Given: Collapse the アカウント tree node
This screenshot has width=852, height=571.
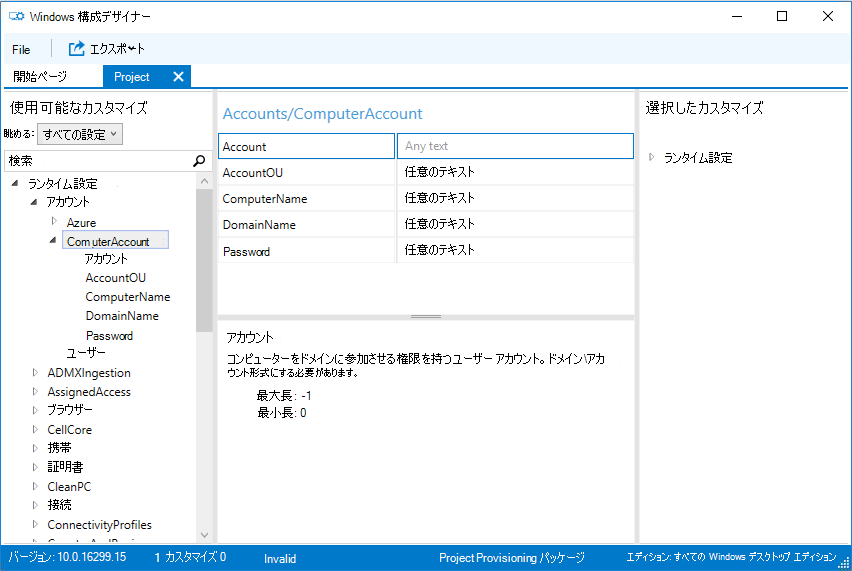Looking at the screenshot, I should click(34, 202).
